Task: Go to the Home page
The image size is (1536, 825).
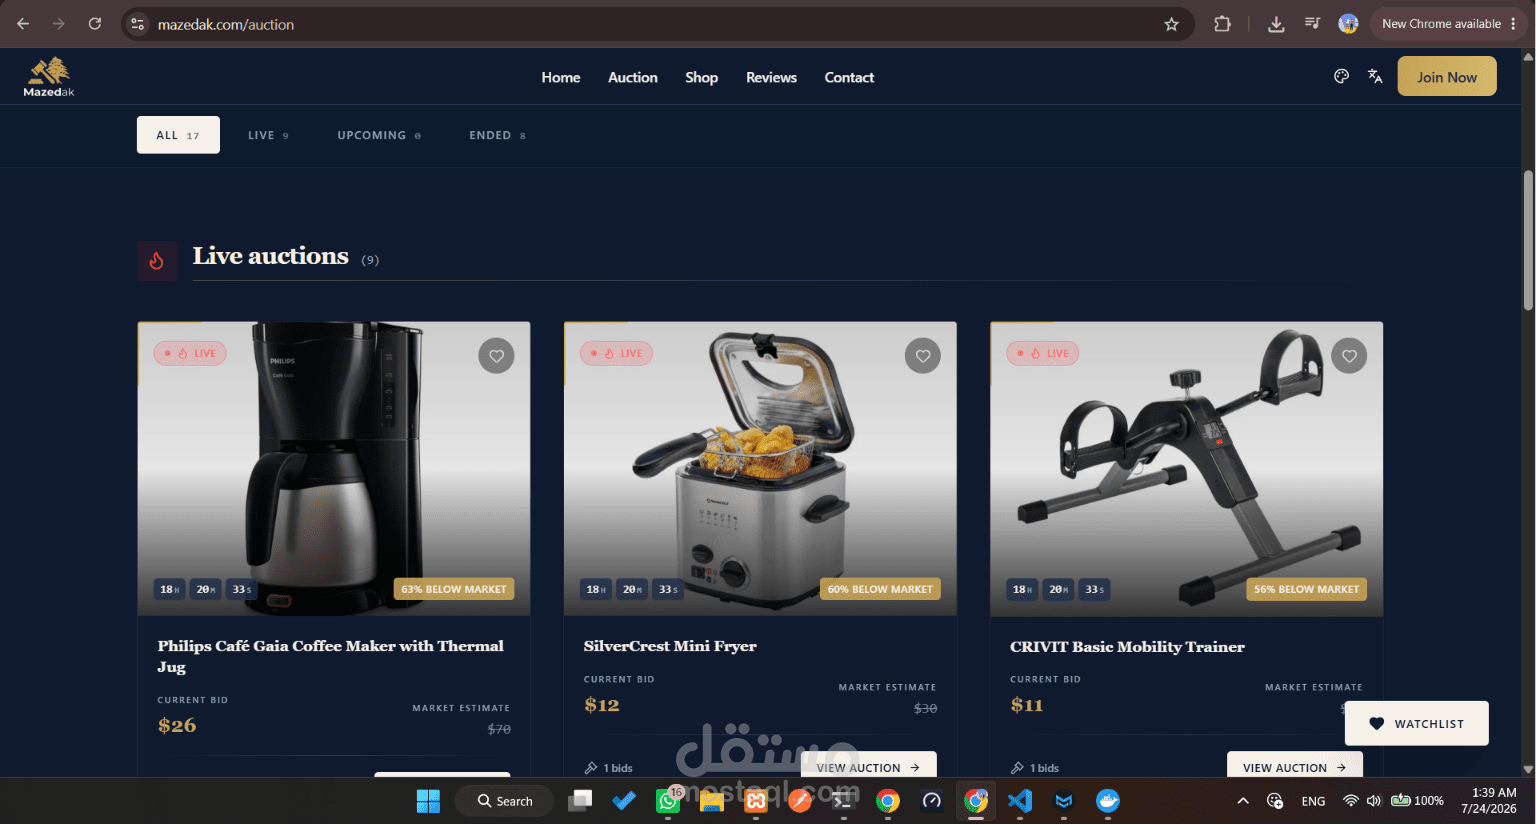Action: [561, 77]
